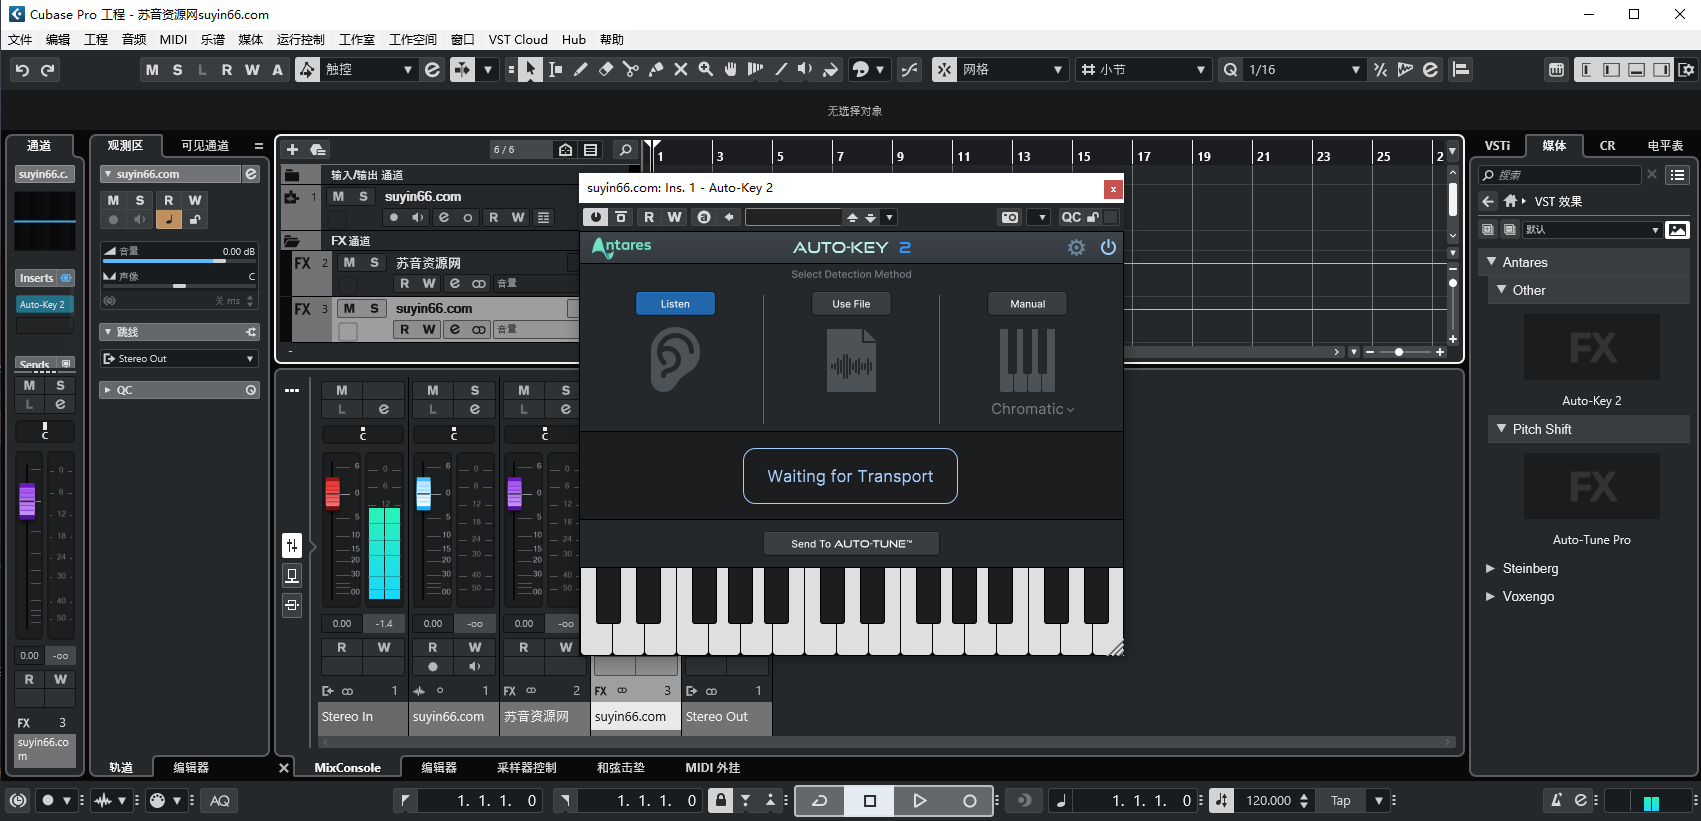
Task: Switch to the CR tab
Action: [1607, 146]
